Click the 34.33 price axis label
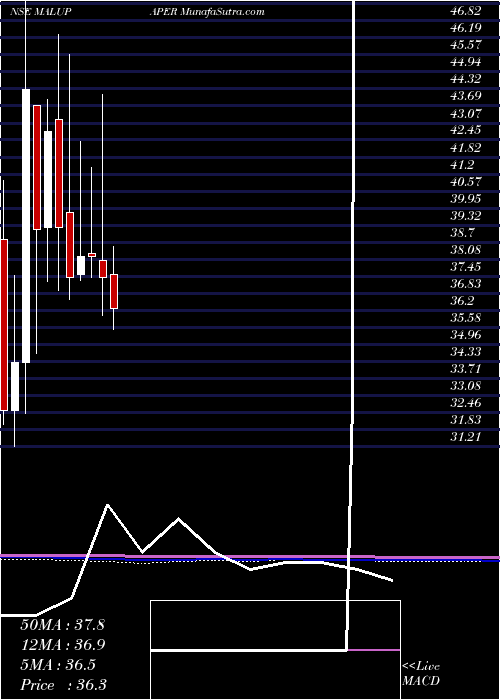The height and width of the screenshot is (700, 500). pyautogui.click(x=465, y=351)
